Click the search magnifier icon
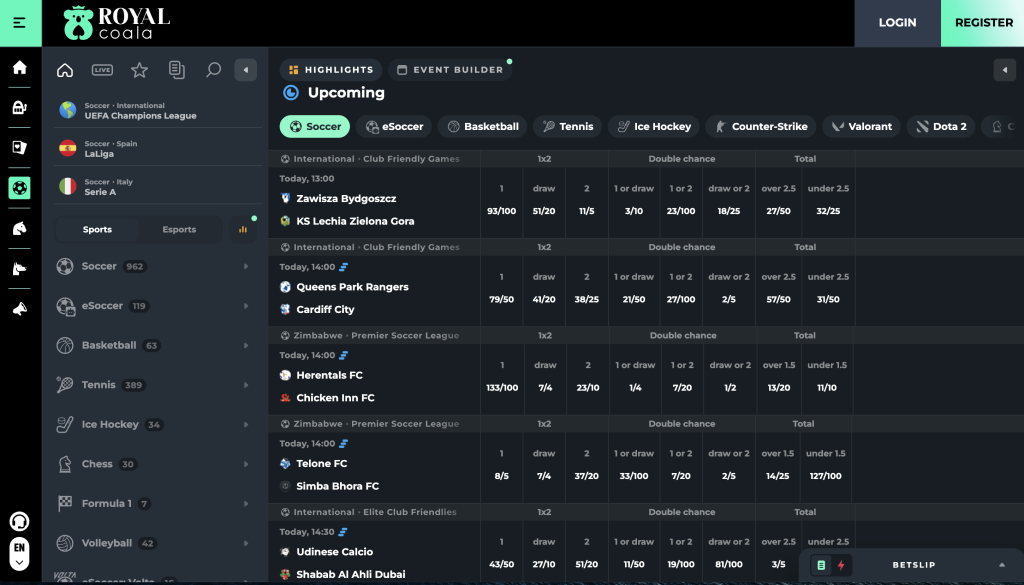Screen dimensions: 1024x585 click(x=212, y=70)
